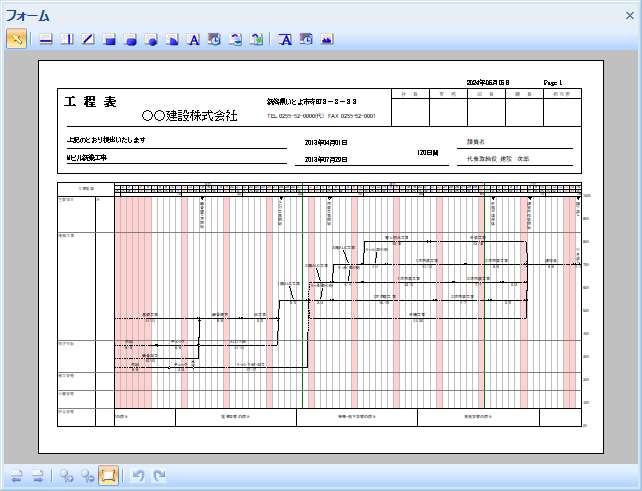Select the quarter-round corner shape tool
642x491 pixels.
tap(173, 39)
